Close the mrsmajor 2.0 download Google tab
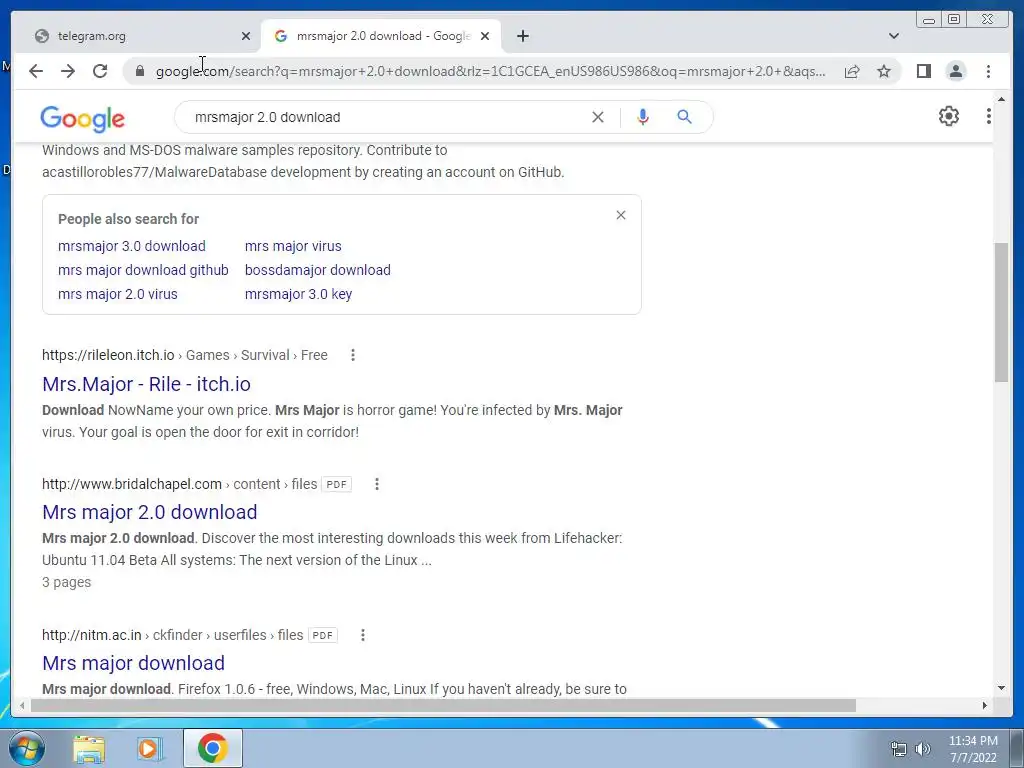Image resolution: width=1024 pixels, height=768 pixels. tap(485, 36)
